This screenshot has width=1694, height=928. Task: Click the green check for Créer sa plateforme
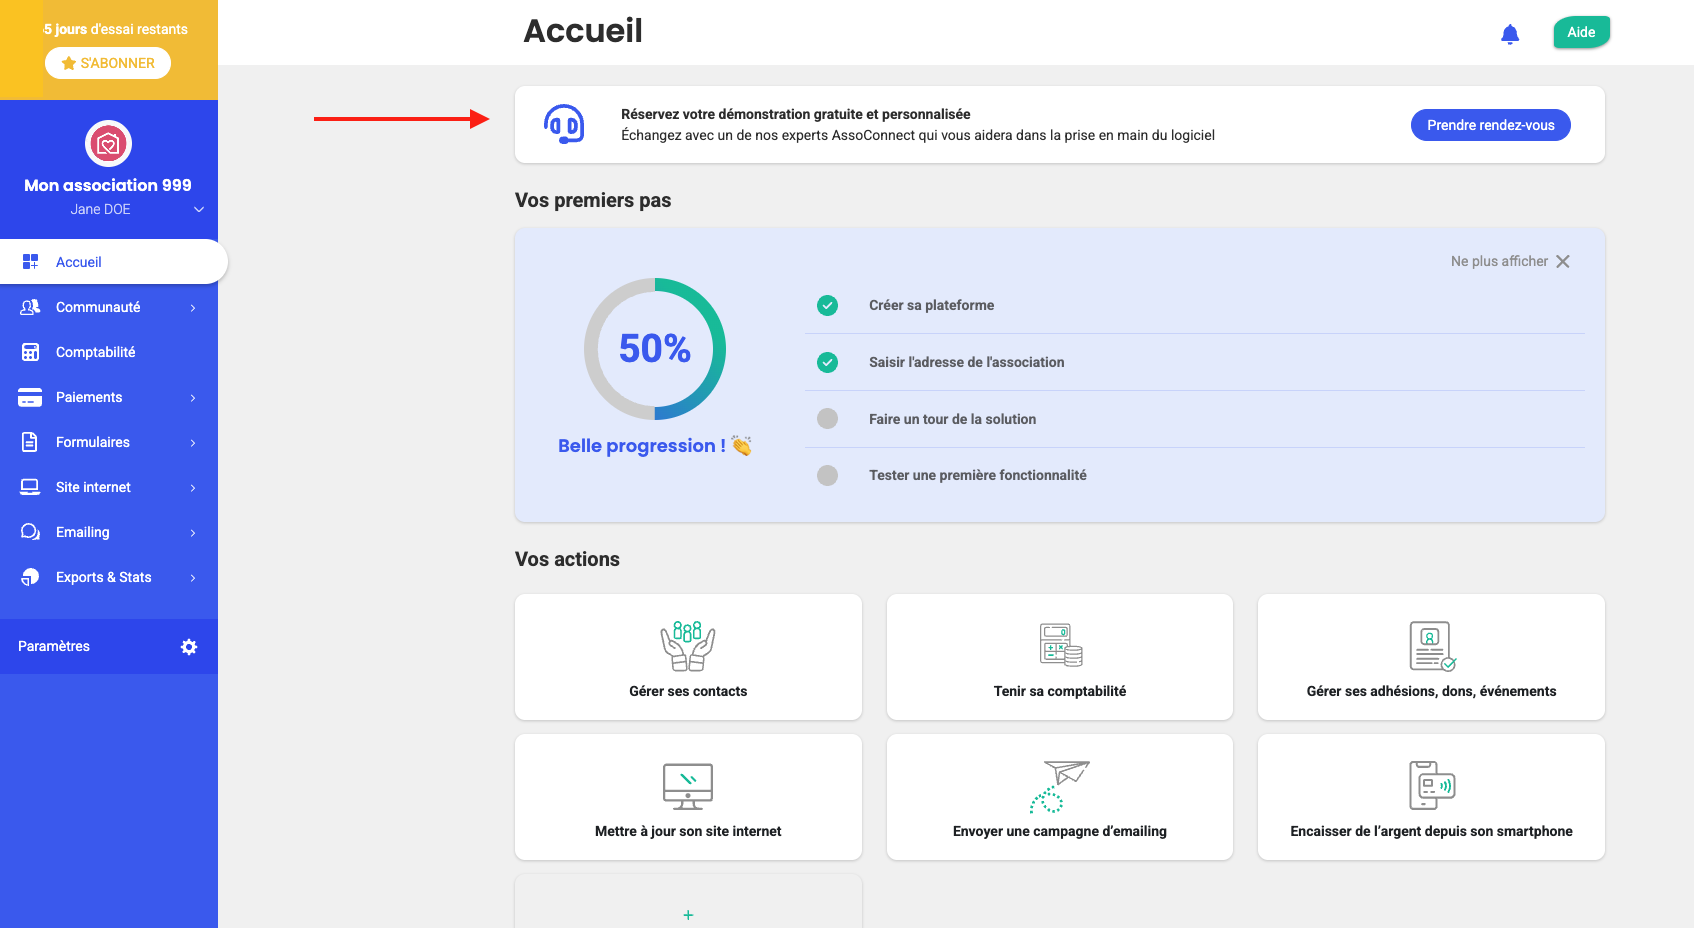827,306
